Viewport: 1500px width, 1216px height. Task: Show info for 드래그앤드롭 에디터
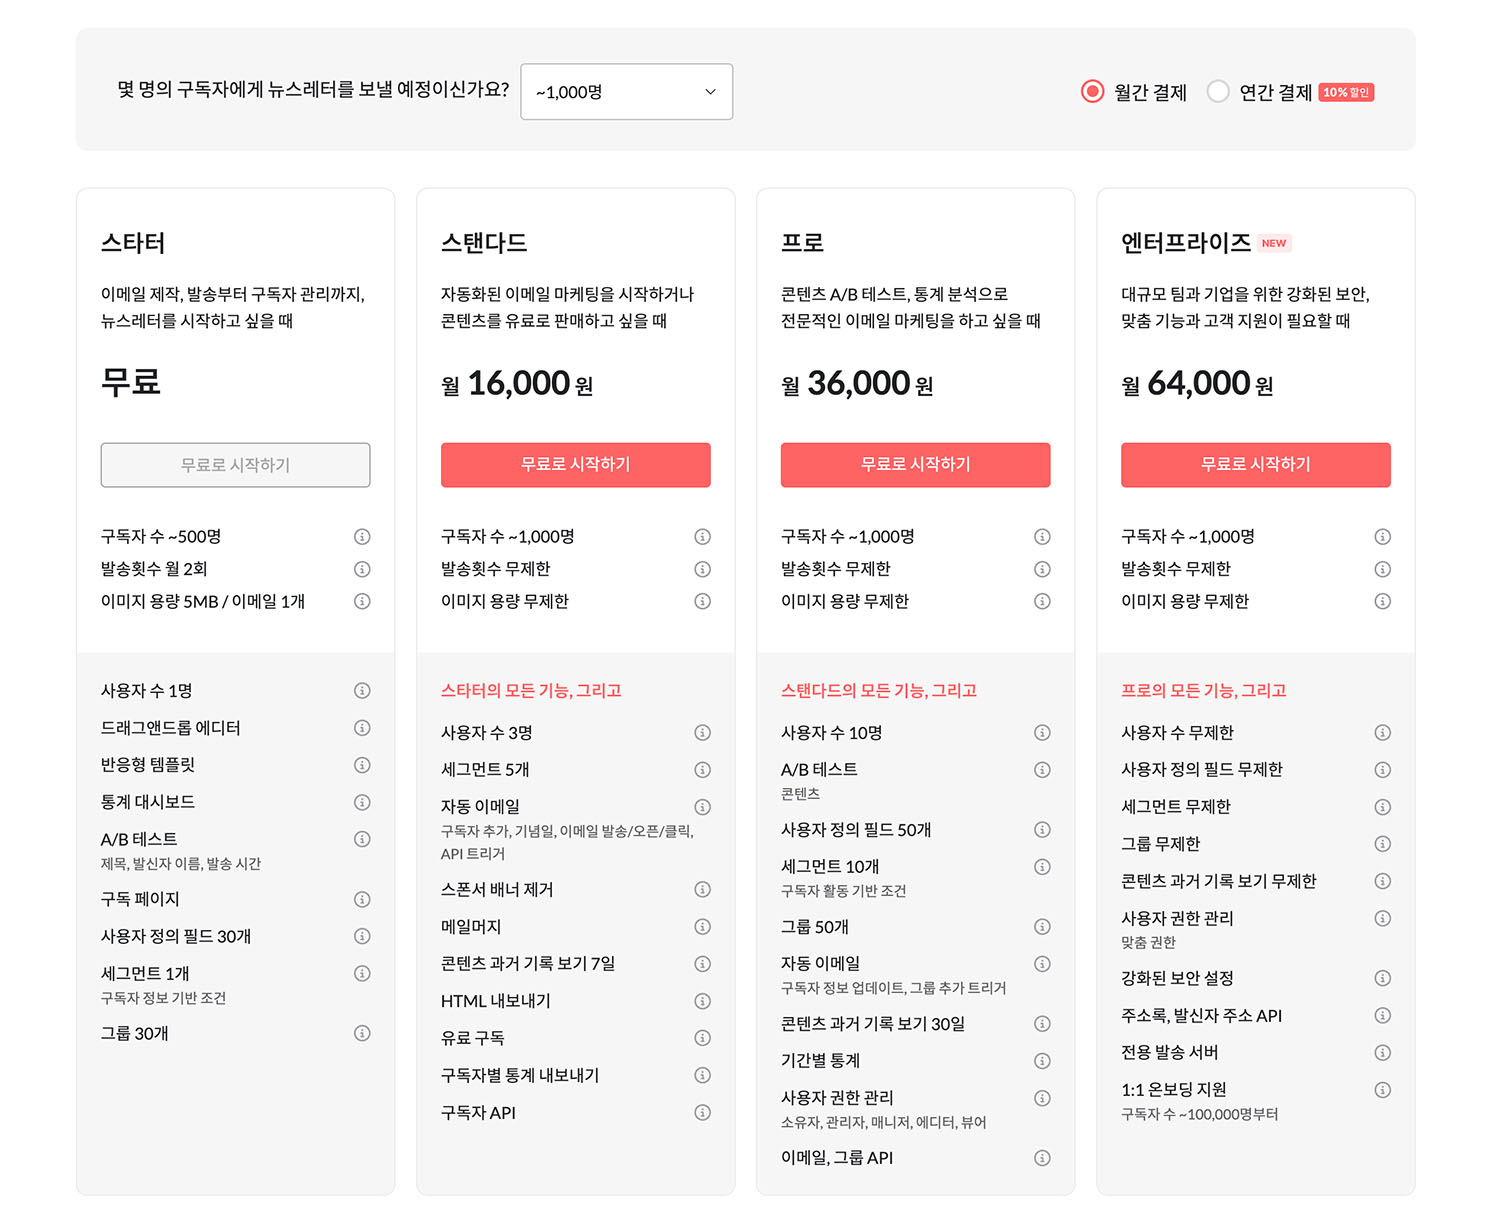tap(362, 728)
